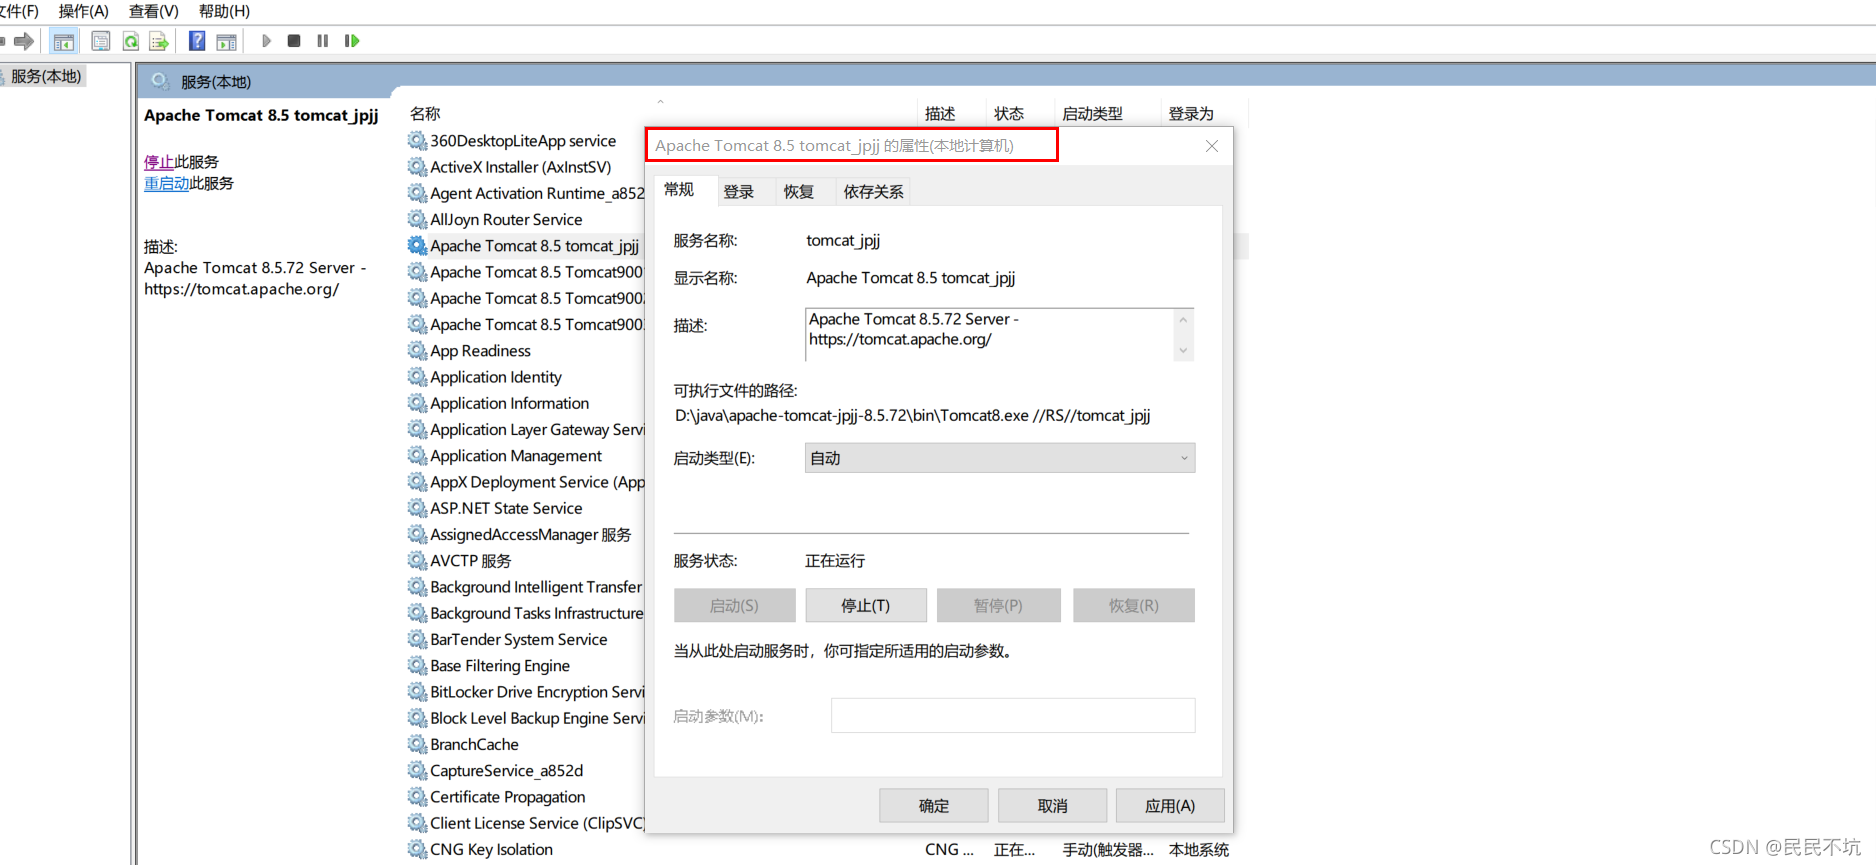Click the 应用(A) apply button
Image resolution: width=1876 pixels, height=865 pixels.
pos(1170,806)
